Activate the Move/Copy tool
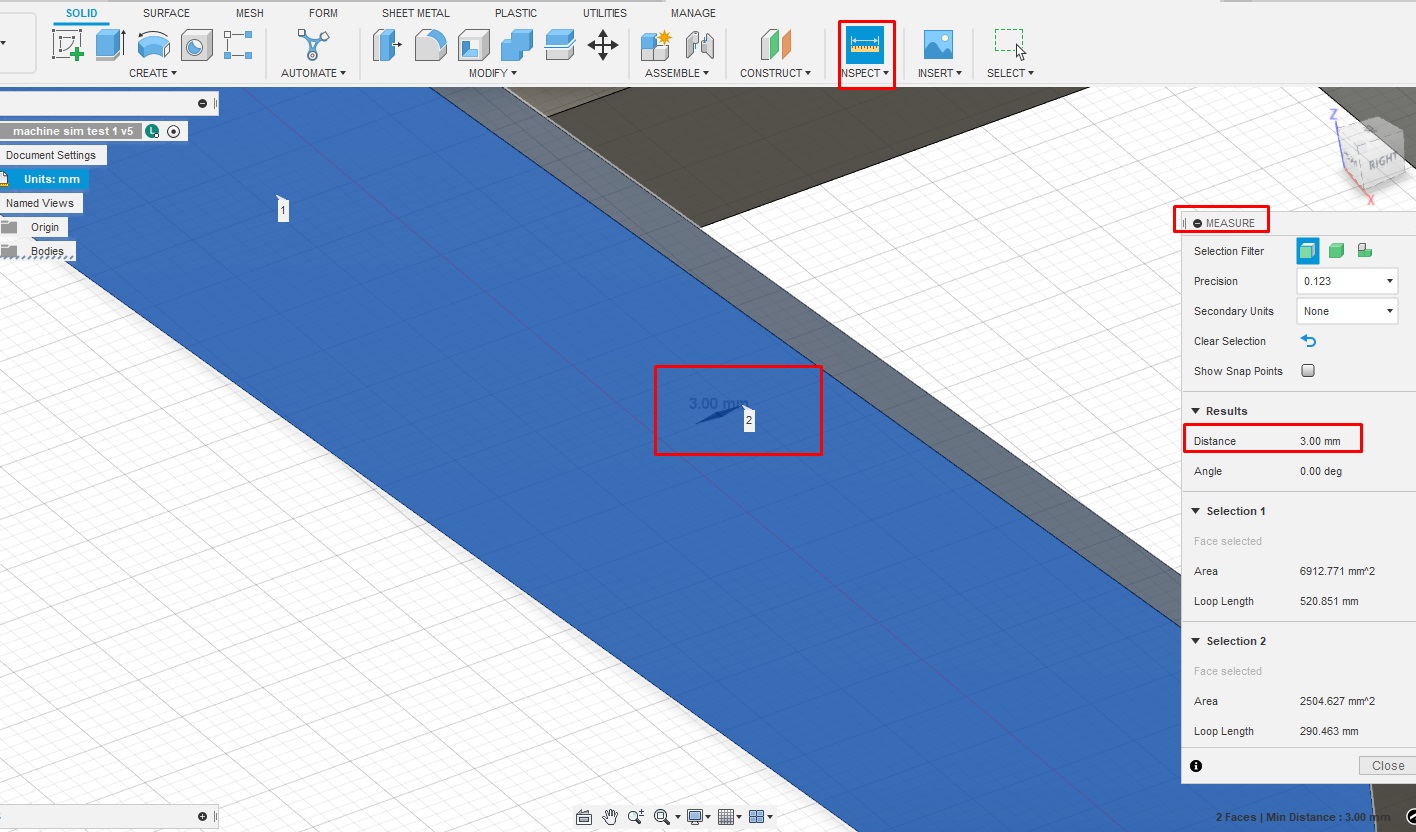This screenshot has width=1416, height=832. tap(603, 44)
